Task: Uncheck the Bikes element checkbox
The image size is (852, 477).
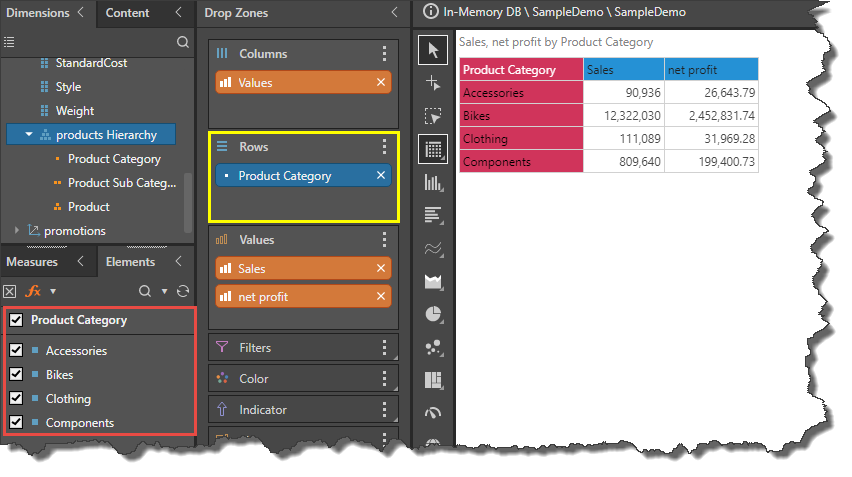Action: (x=16, y=375)
